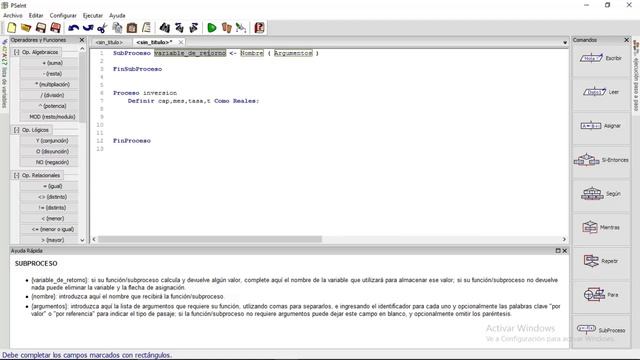The height and width of the screenshot is (360, 640).
Task: Close the Comandos panel
Action: [x=627, y=40]
